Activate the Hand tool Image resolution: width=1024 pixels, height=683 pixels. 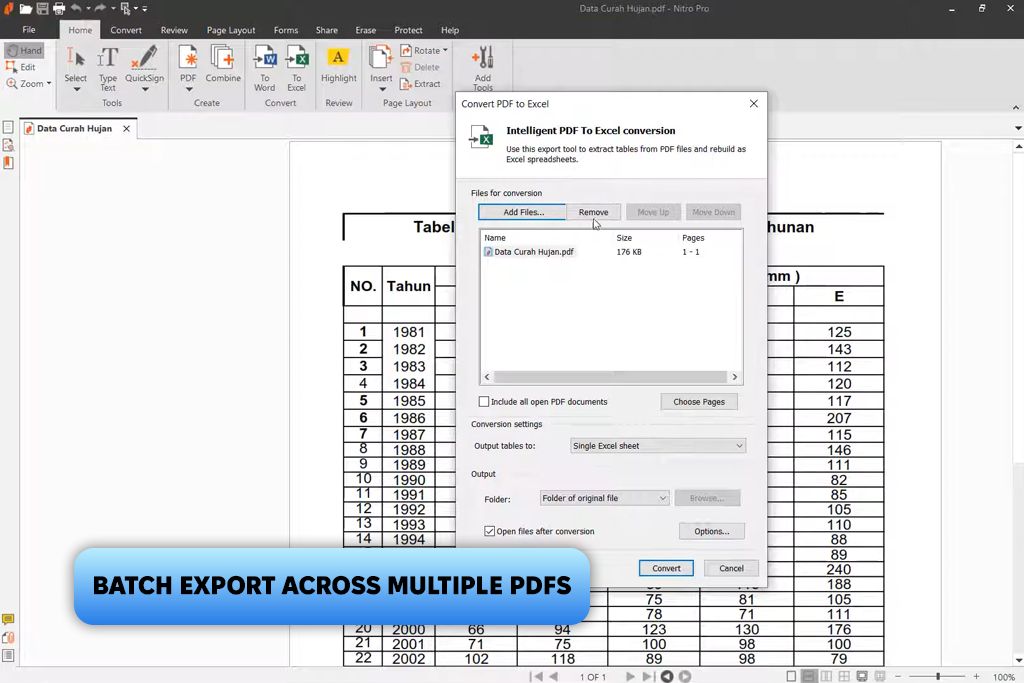coord(24,50)
